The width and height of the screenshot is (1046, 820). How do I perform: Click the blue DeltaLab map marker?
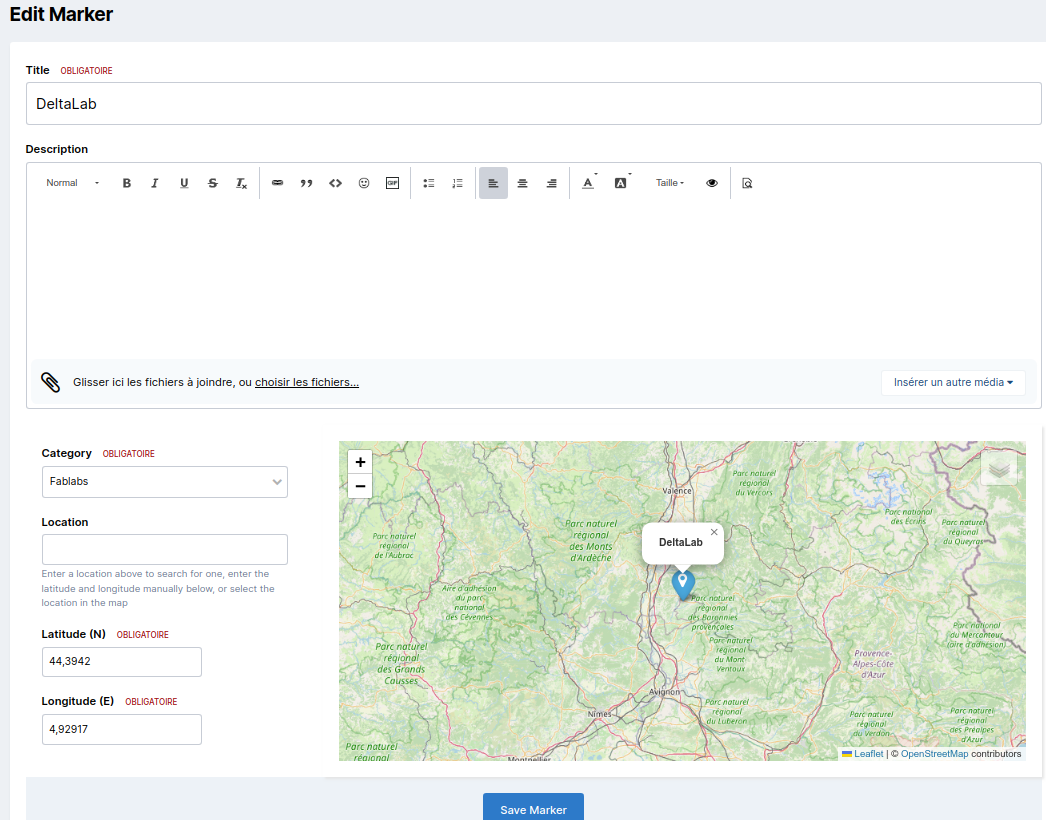pyautogui.click(x=682, y=585)
